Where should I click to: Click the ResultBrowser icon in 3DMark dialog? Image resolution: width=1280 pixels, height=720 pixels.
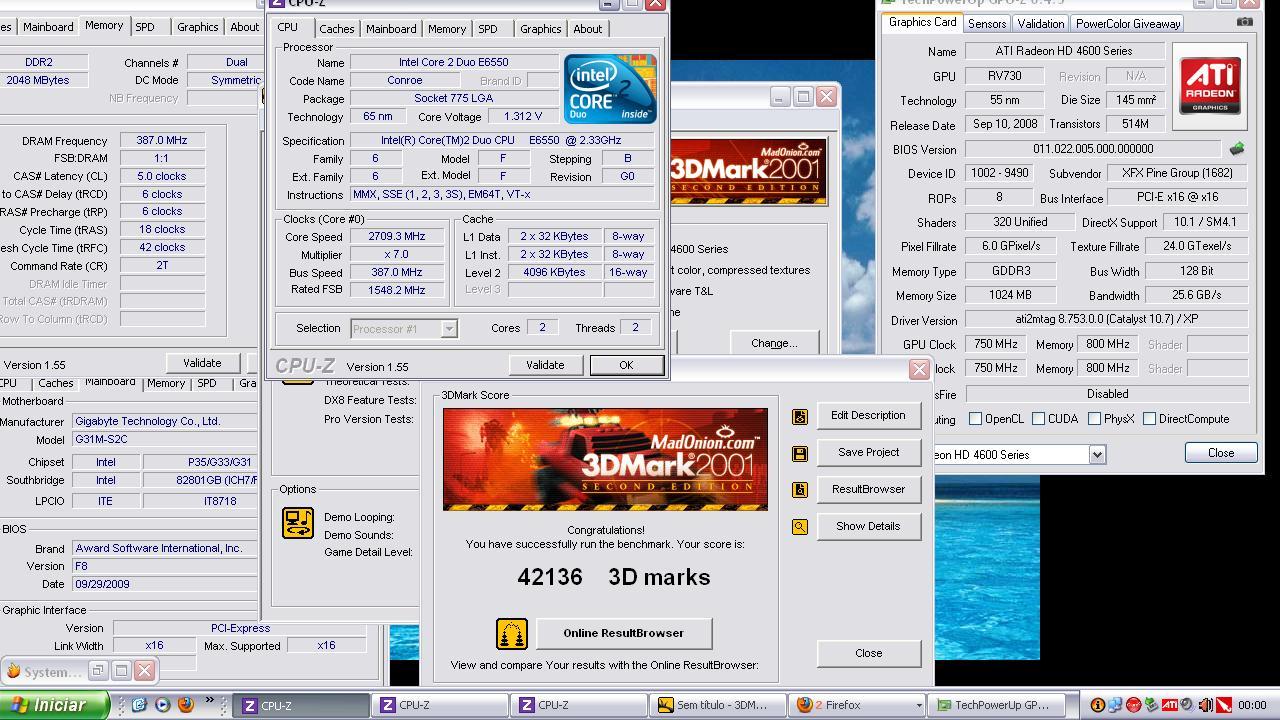pyautogui.click(x=800, y=490)
